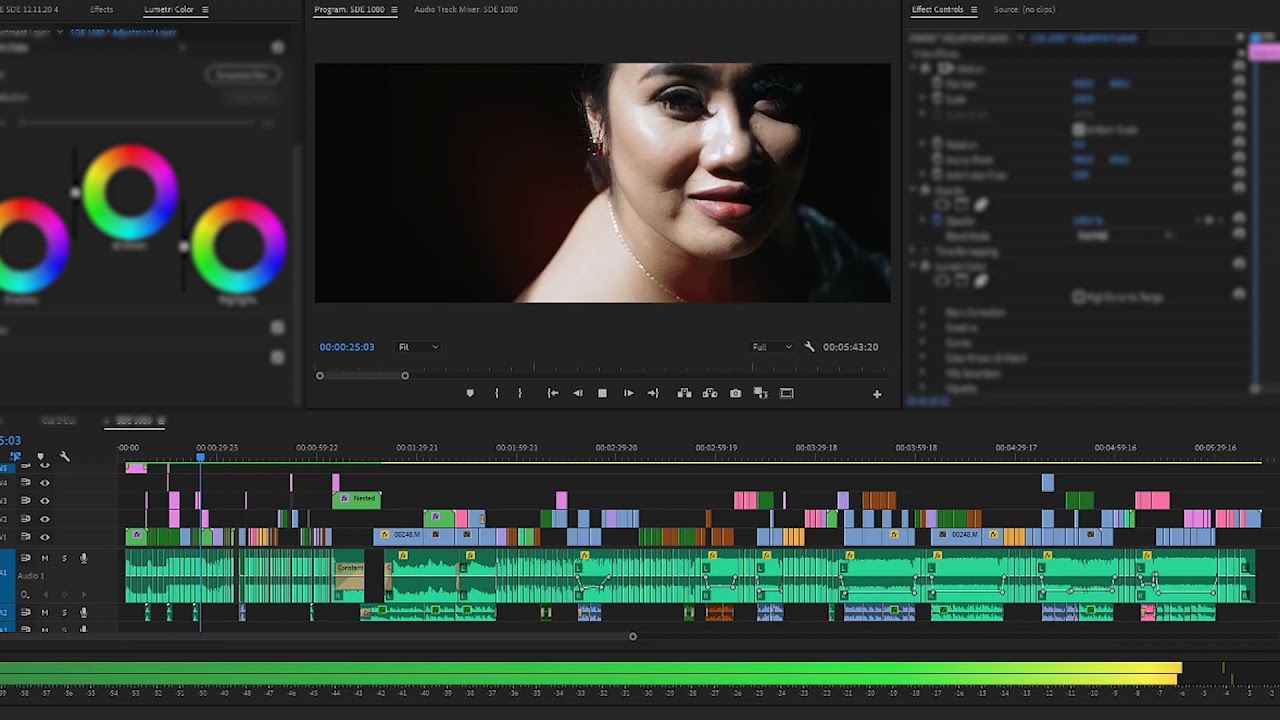This screenshot has height=720, width=1280.
Task: Open the Fit zoom level dropdown
Action: (418, 347)
